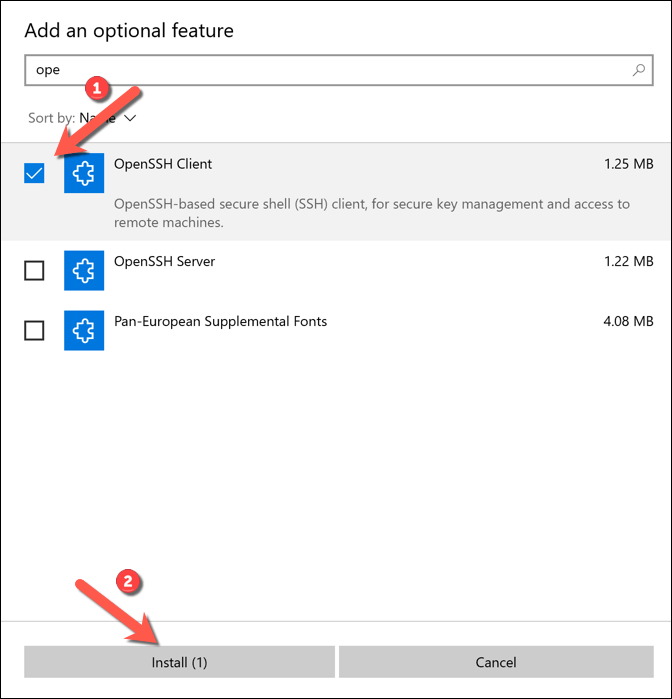Enable the OpenSSH Server checkbox
Image resolution: width=672 pixels, height=699 pixels.
pos(34,270)
